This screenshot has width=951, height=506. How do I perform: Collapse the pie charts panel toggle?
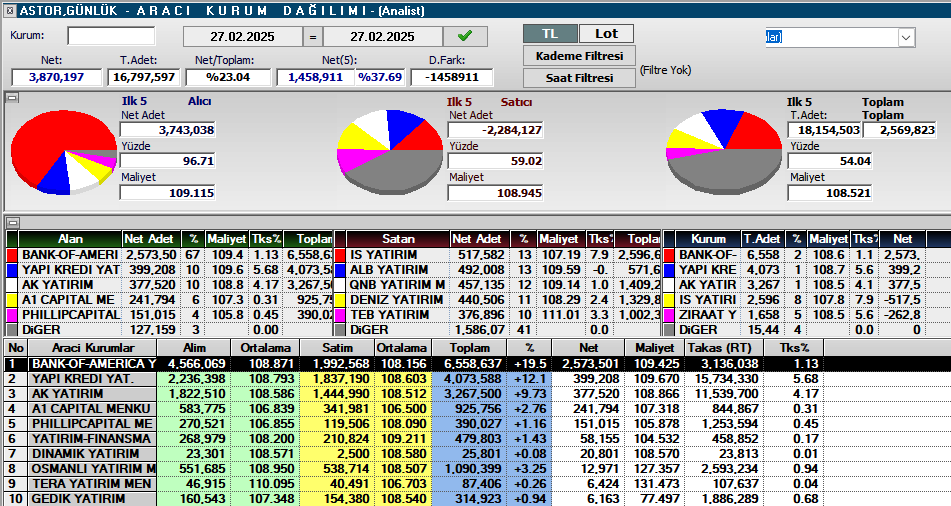pyautogui.click(x=12, y=98)
